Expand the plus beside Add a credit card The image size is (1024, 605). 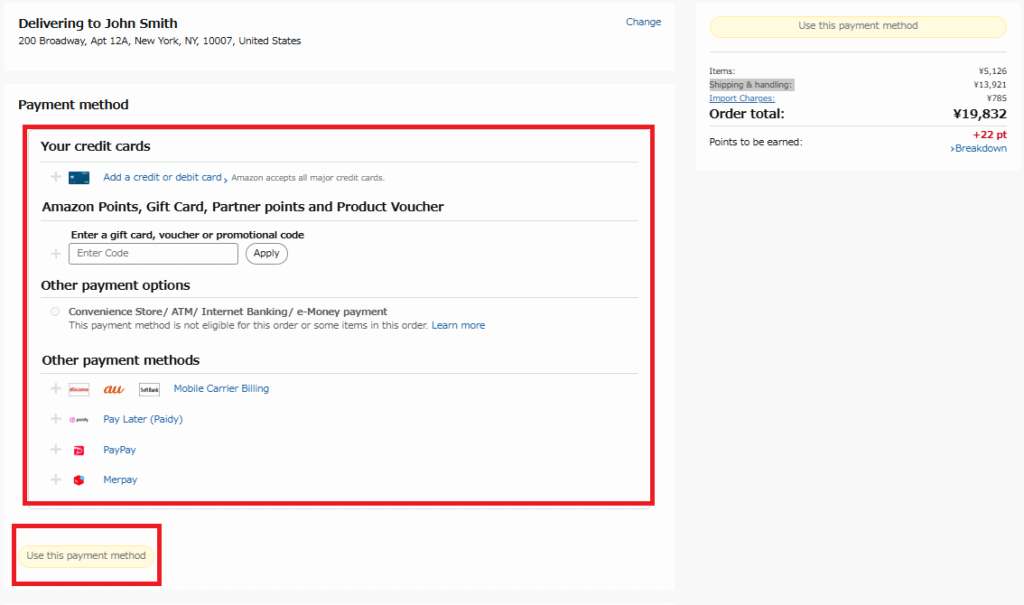click(x=56, y=177)
